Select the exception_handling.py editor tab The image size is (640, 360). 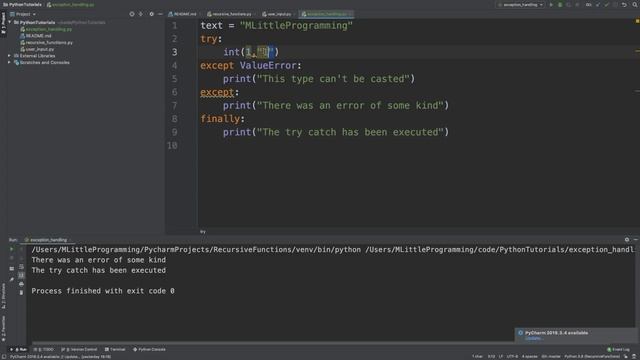(x=326, y=14)
